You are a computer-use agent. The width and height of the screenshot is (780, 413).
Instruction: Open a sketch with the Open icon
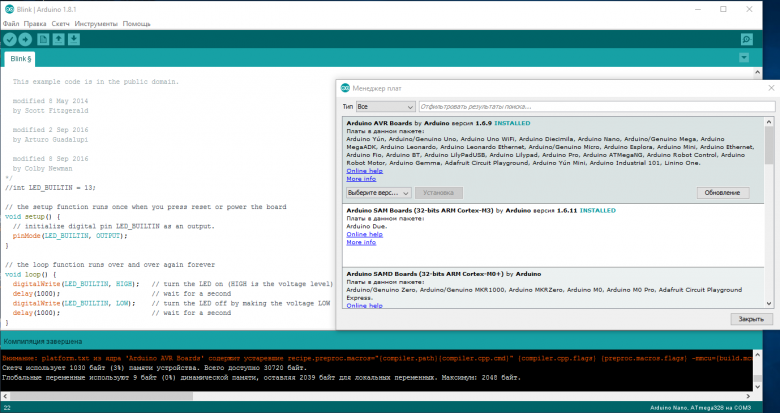[59, 39]
